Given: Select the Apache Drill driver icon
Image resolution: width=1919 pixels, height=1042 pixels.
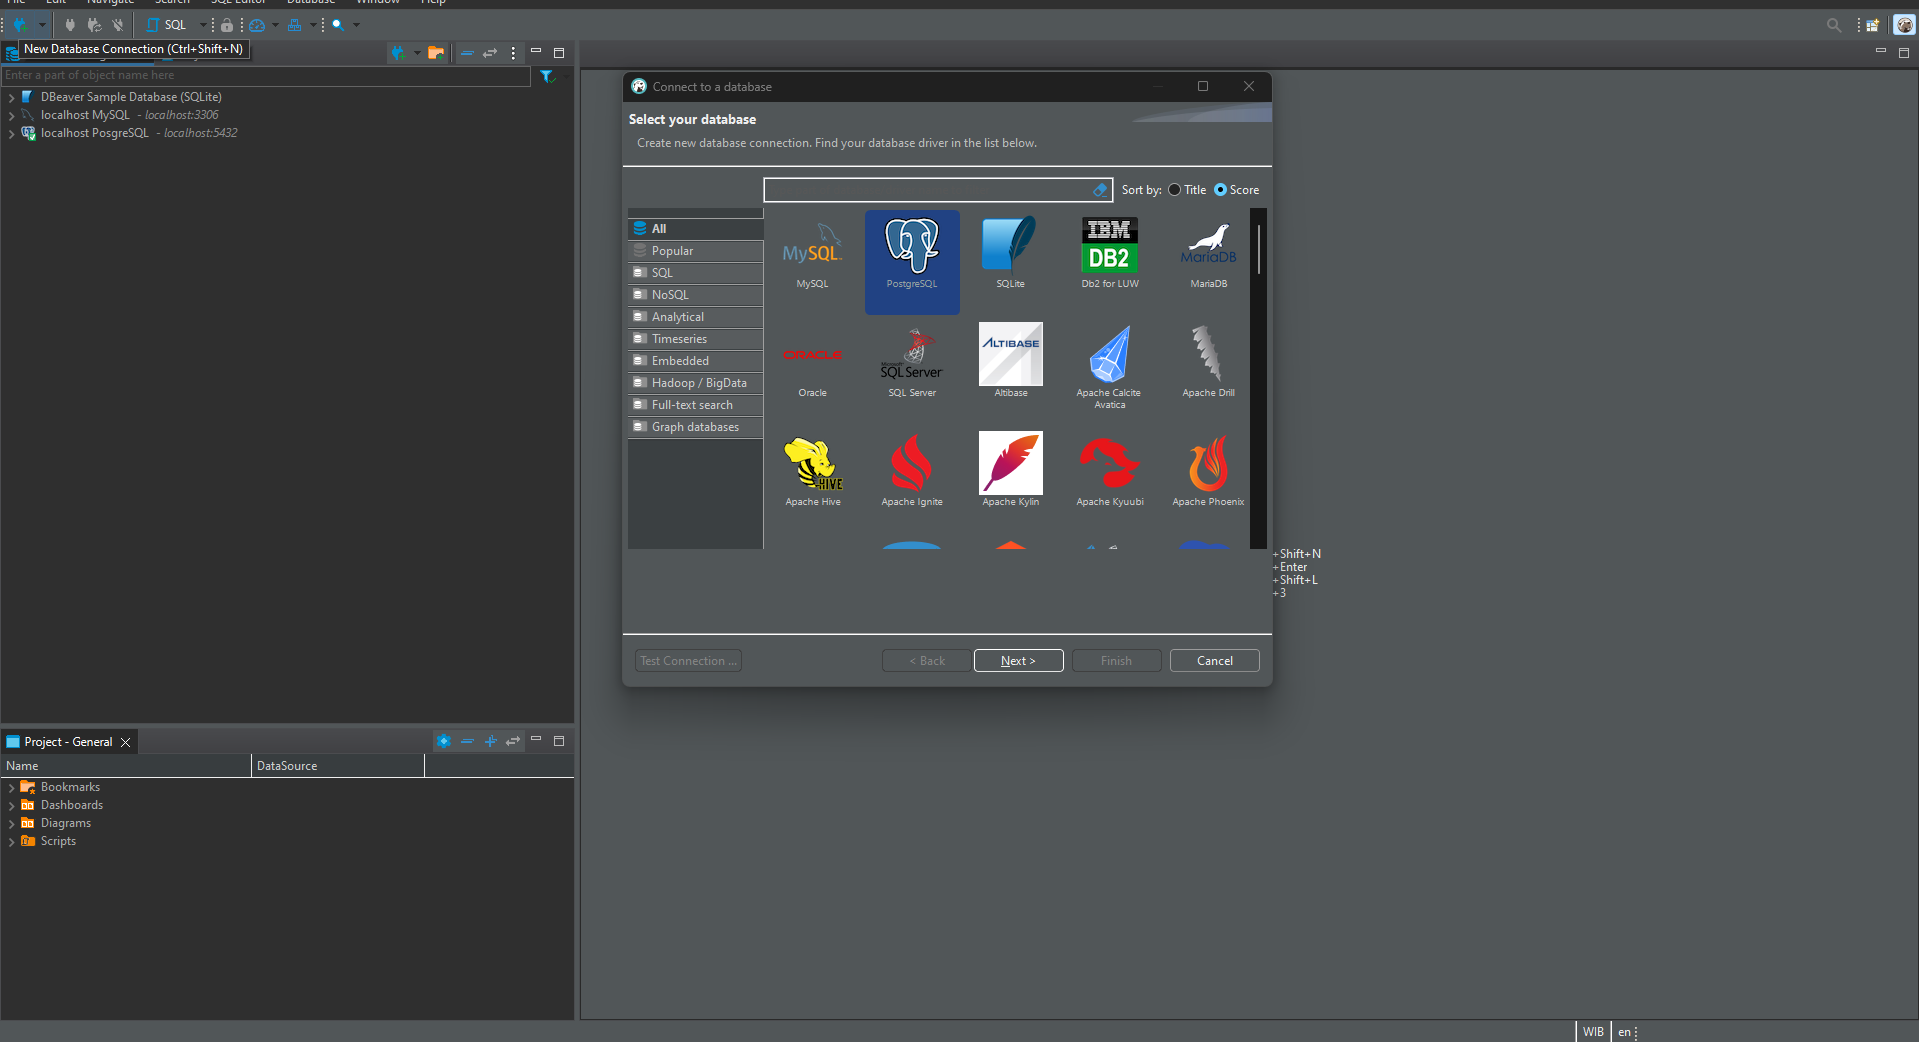Looking at the screenshot, I should [1208, 362].
